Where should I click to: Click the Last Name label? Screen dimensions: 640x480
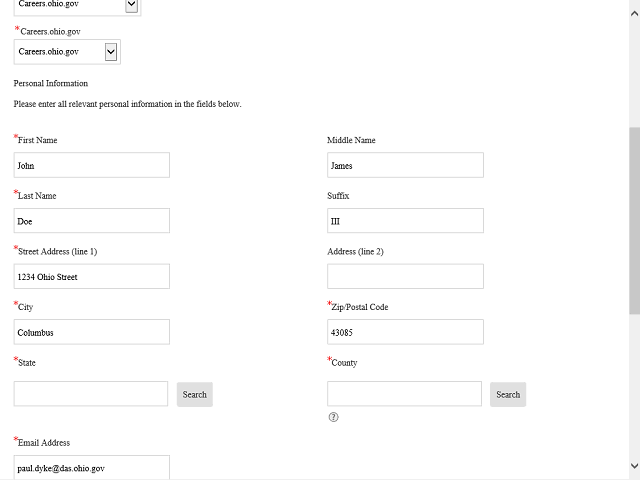(x=37, y=196)
